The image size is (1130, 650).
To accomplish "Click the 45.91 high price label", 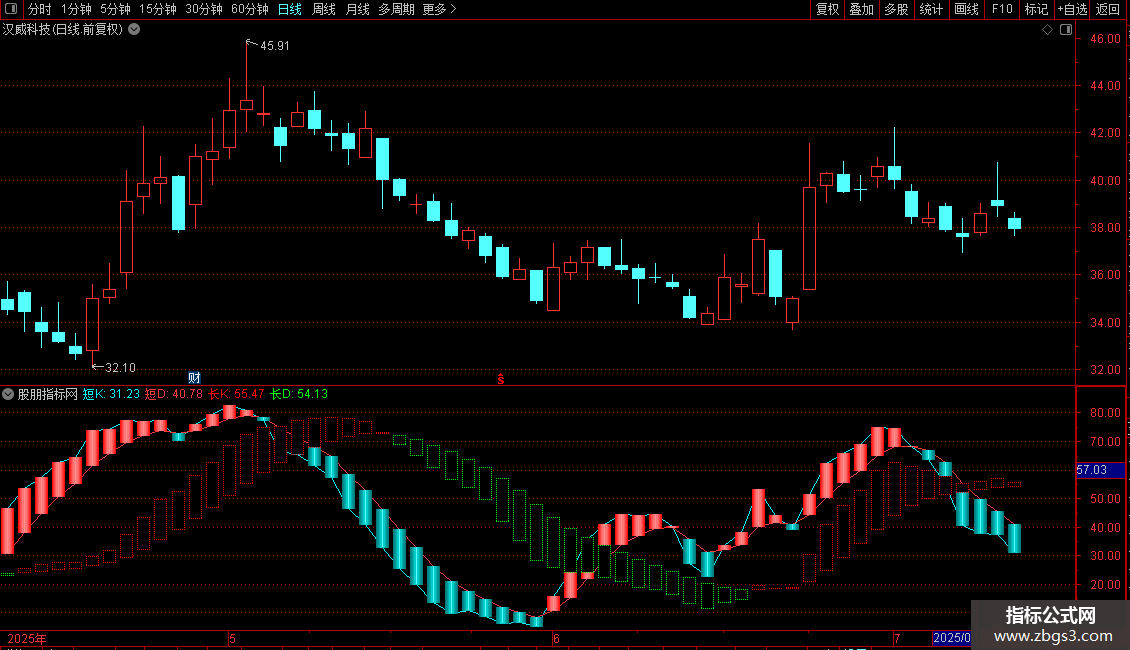I will tap(275, 46).
